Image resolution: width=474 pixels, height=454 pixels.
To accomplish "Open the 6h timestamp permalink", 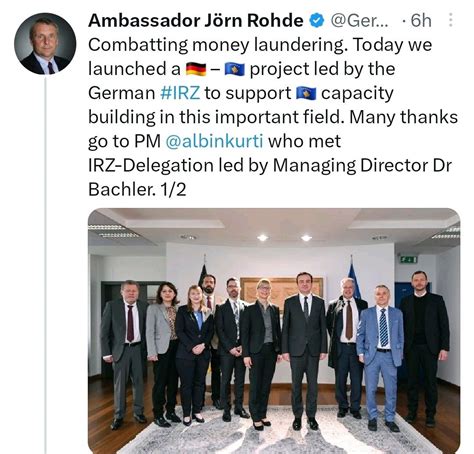I will click(x=421, y=21).
